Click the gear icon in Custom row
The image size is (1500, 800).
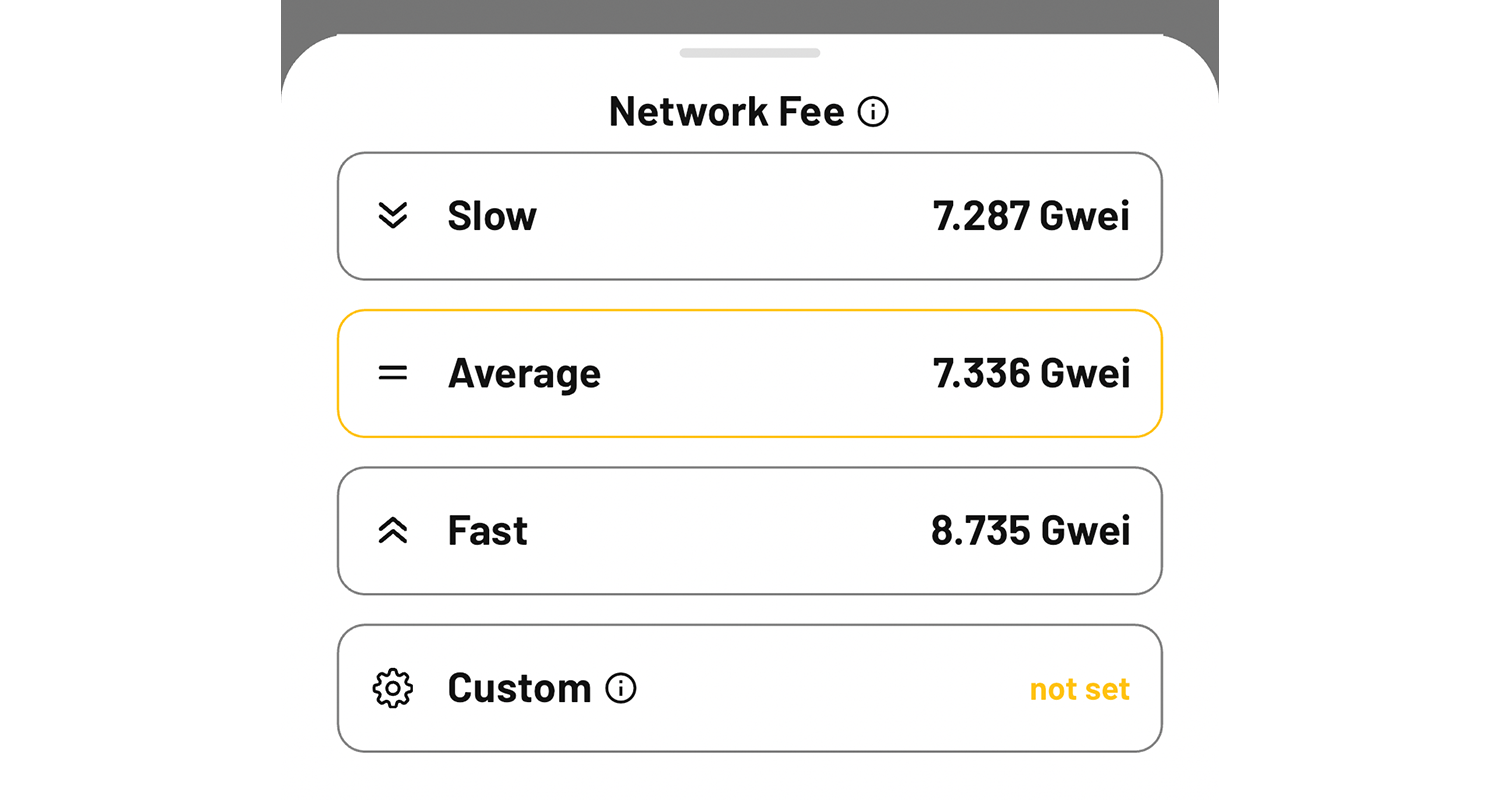393,689
